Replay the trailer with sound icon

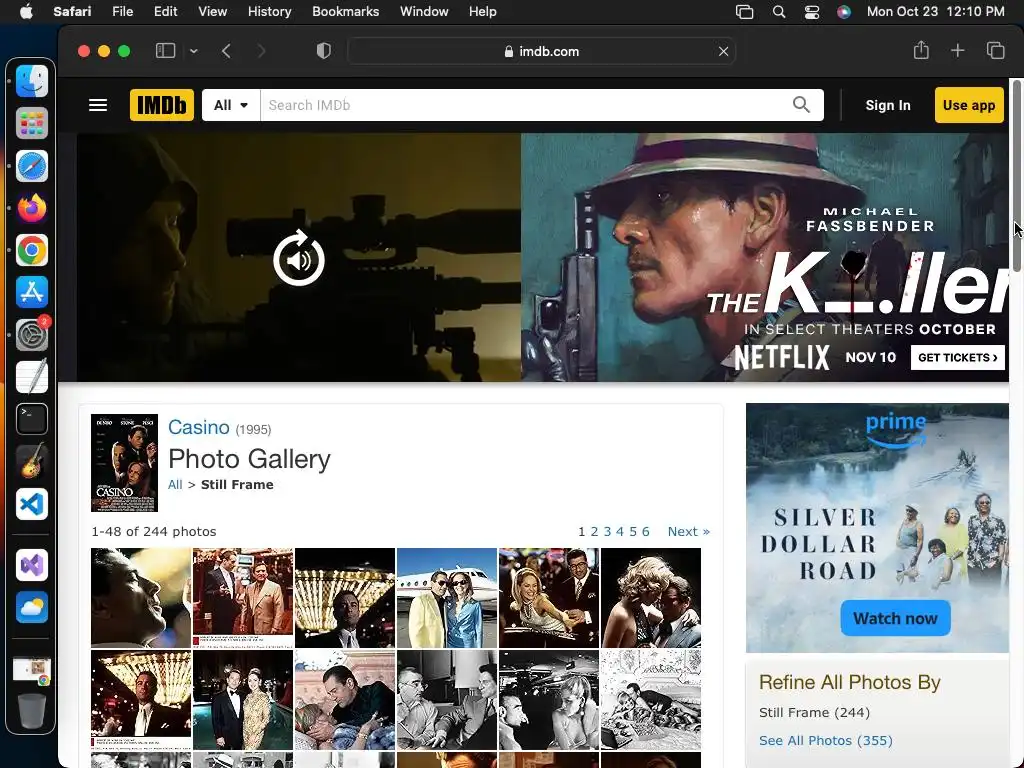click(299, 258)
